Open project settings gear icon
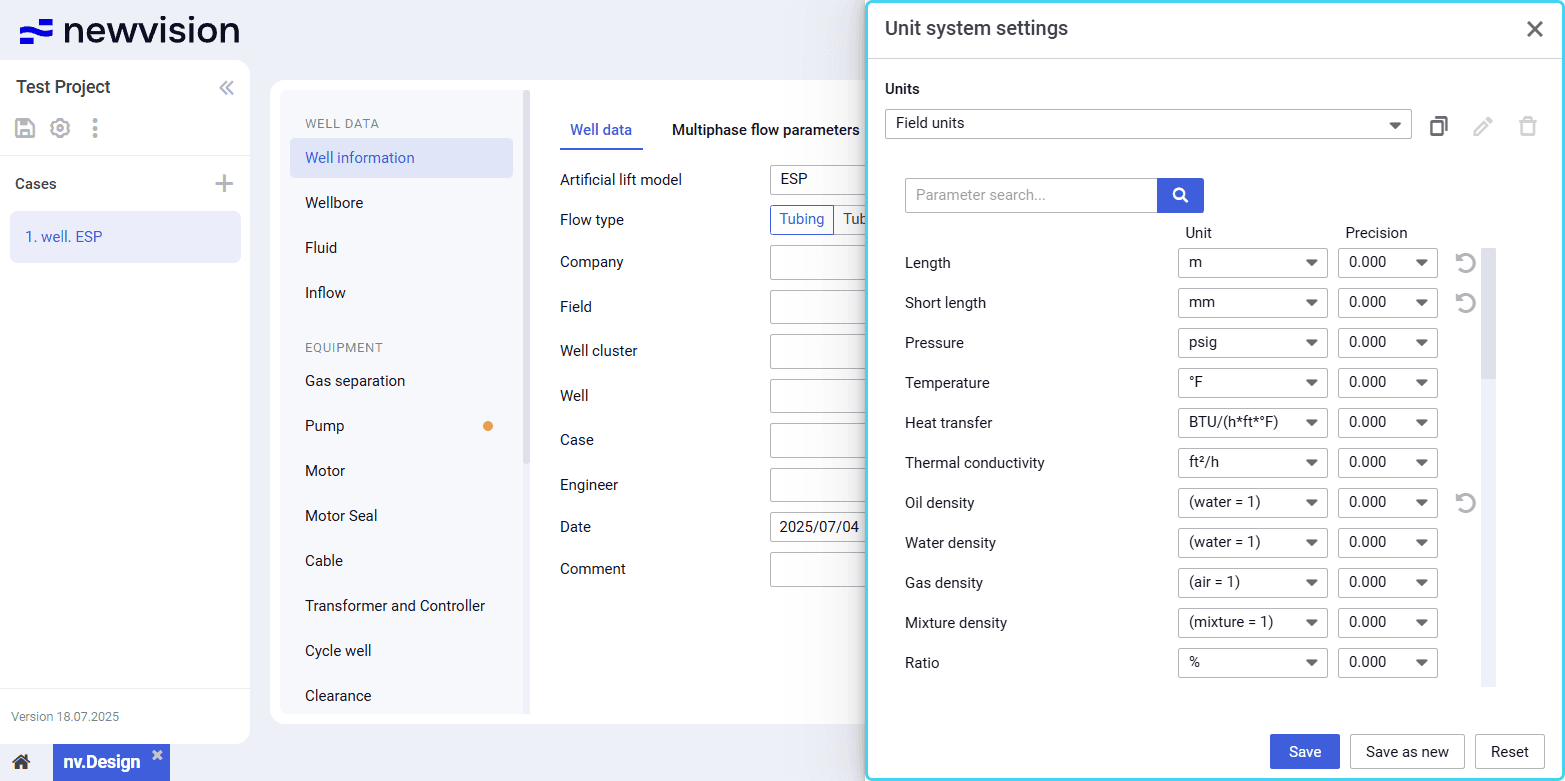 60,128
